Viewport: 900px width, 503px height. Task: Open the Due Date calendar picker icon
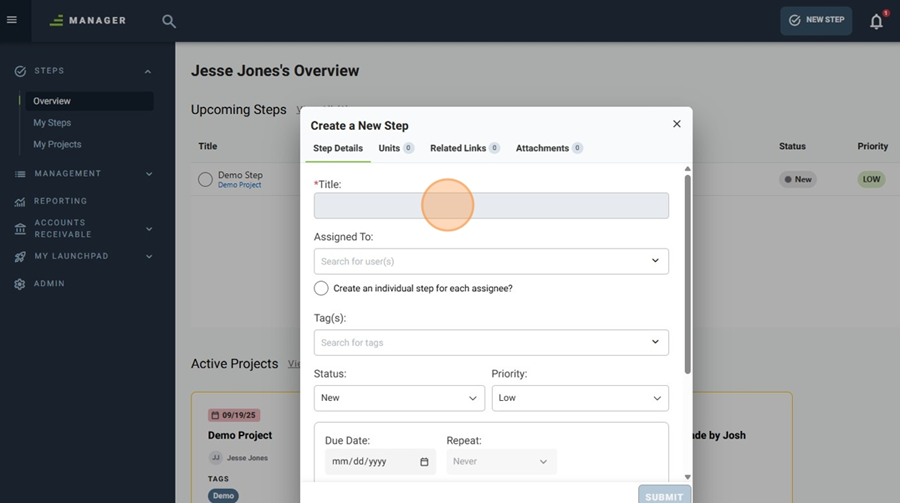click(424, 462)
